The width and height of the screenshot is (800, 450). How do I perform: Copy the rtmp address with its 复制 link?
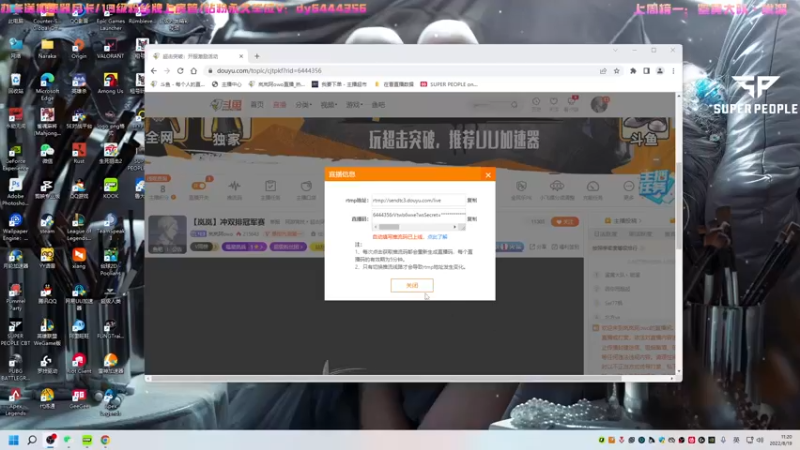tap(472, 201)
